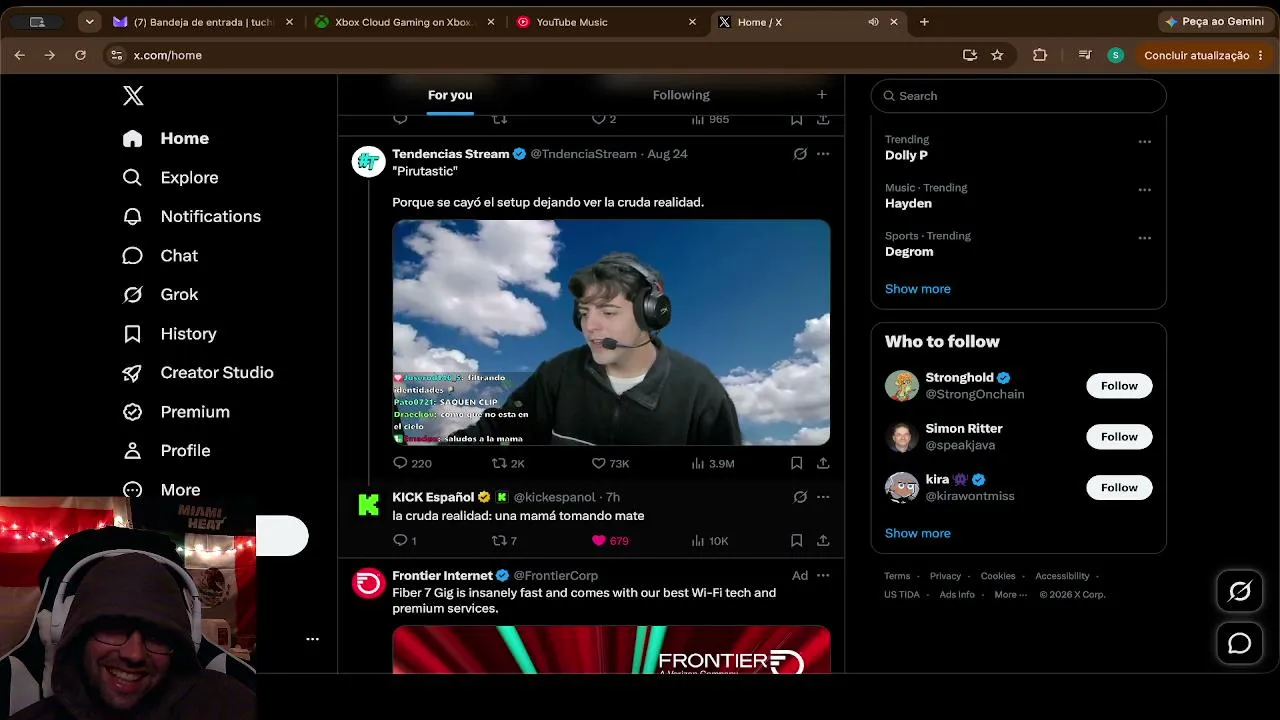Open Chat in the left sidebar
The image size is (1280, 720).
(160, 256)
